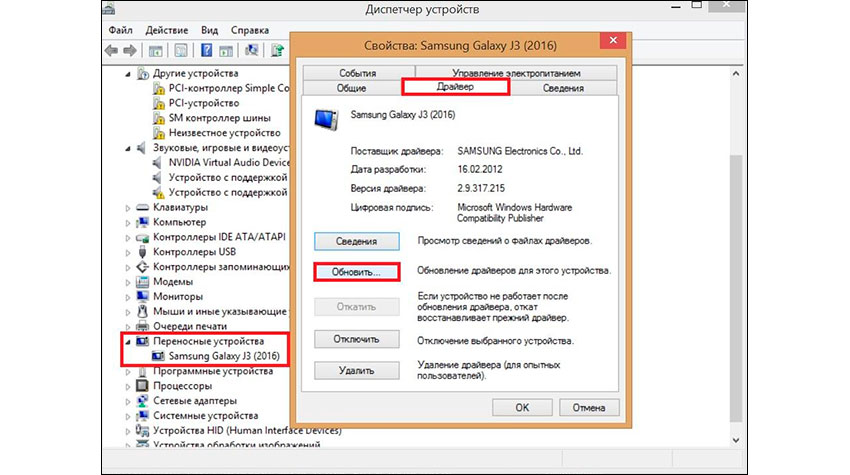Viewport: 850px width, 475px height.
Task: Open the Действие menu
Action: [168, 30]
